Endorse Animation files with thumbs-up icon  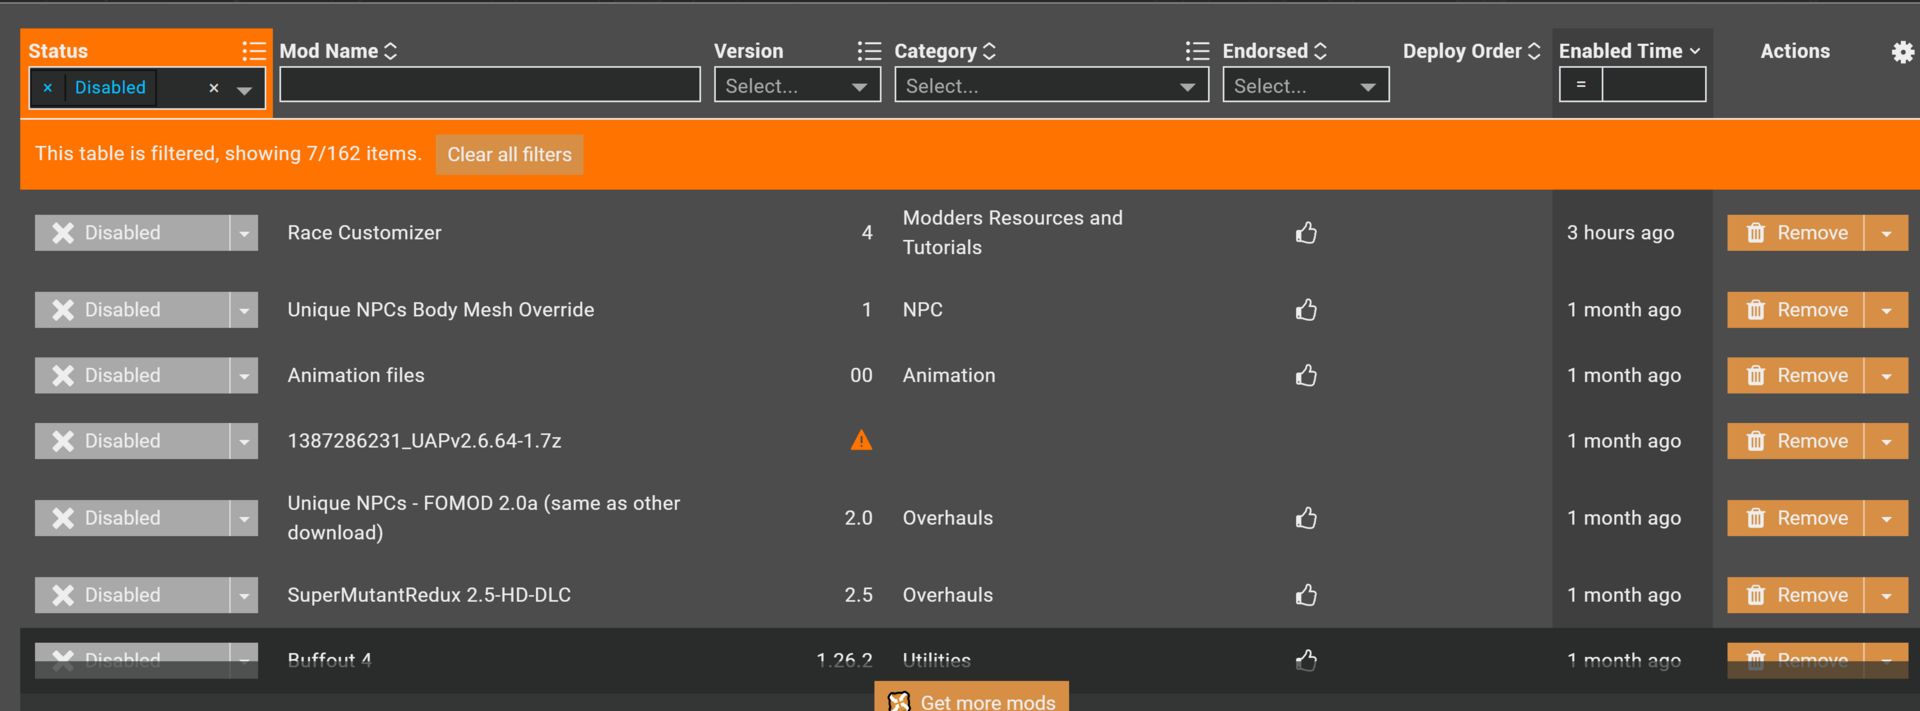pyautogui.click(x=1306, y=375)
